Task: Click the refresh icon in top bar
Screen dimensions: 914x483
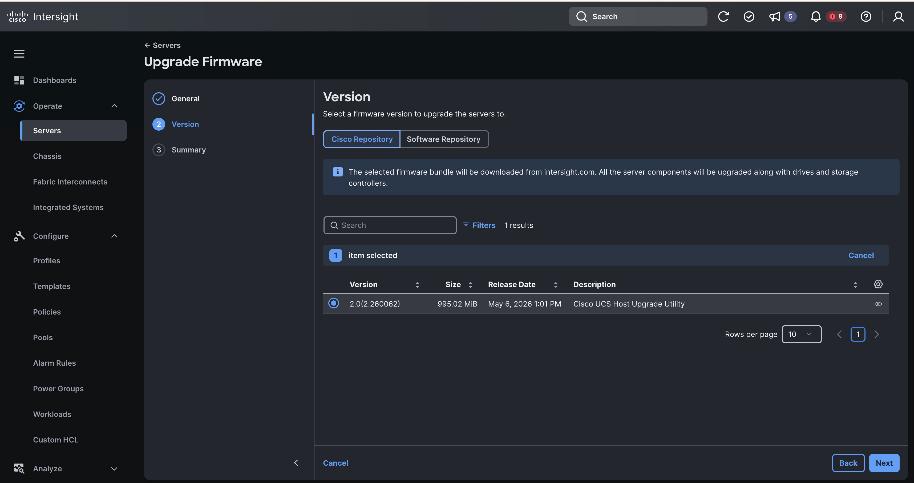Action: click(723, 16)
